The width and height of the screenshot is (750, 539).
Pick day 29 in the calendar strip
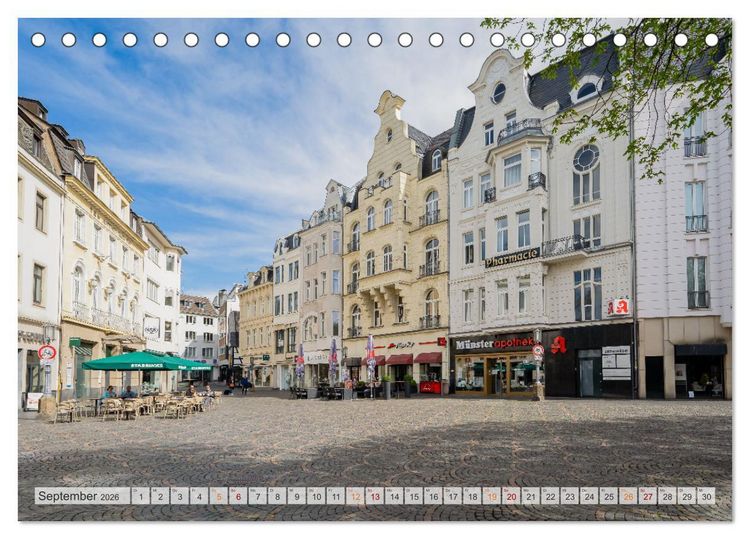[x=687, y=496]
